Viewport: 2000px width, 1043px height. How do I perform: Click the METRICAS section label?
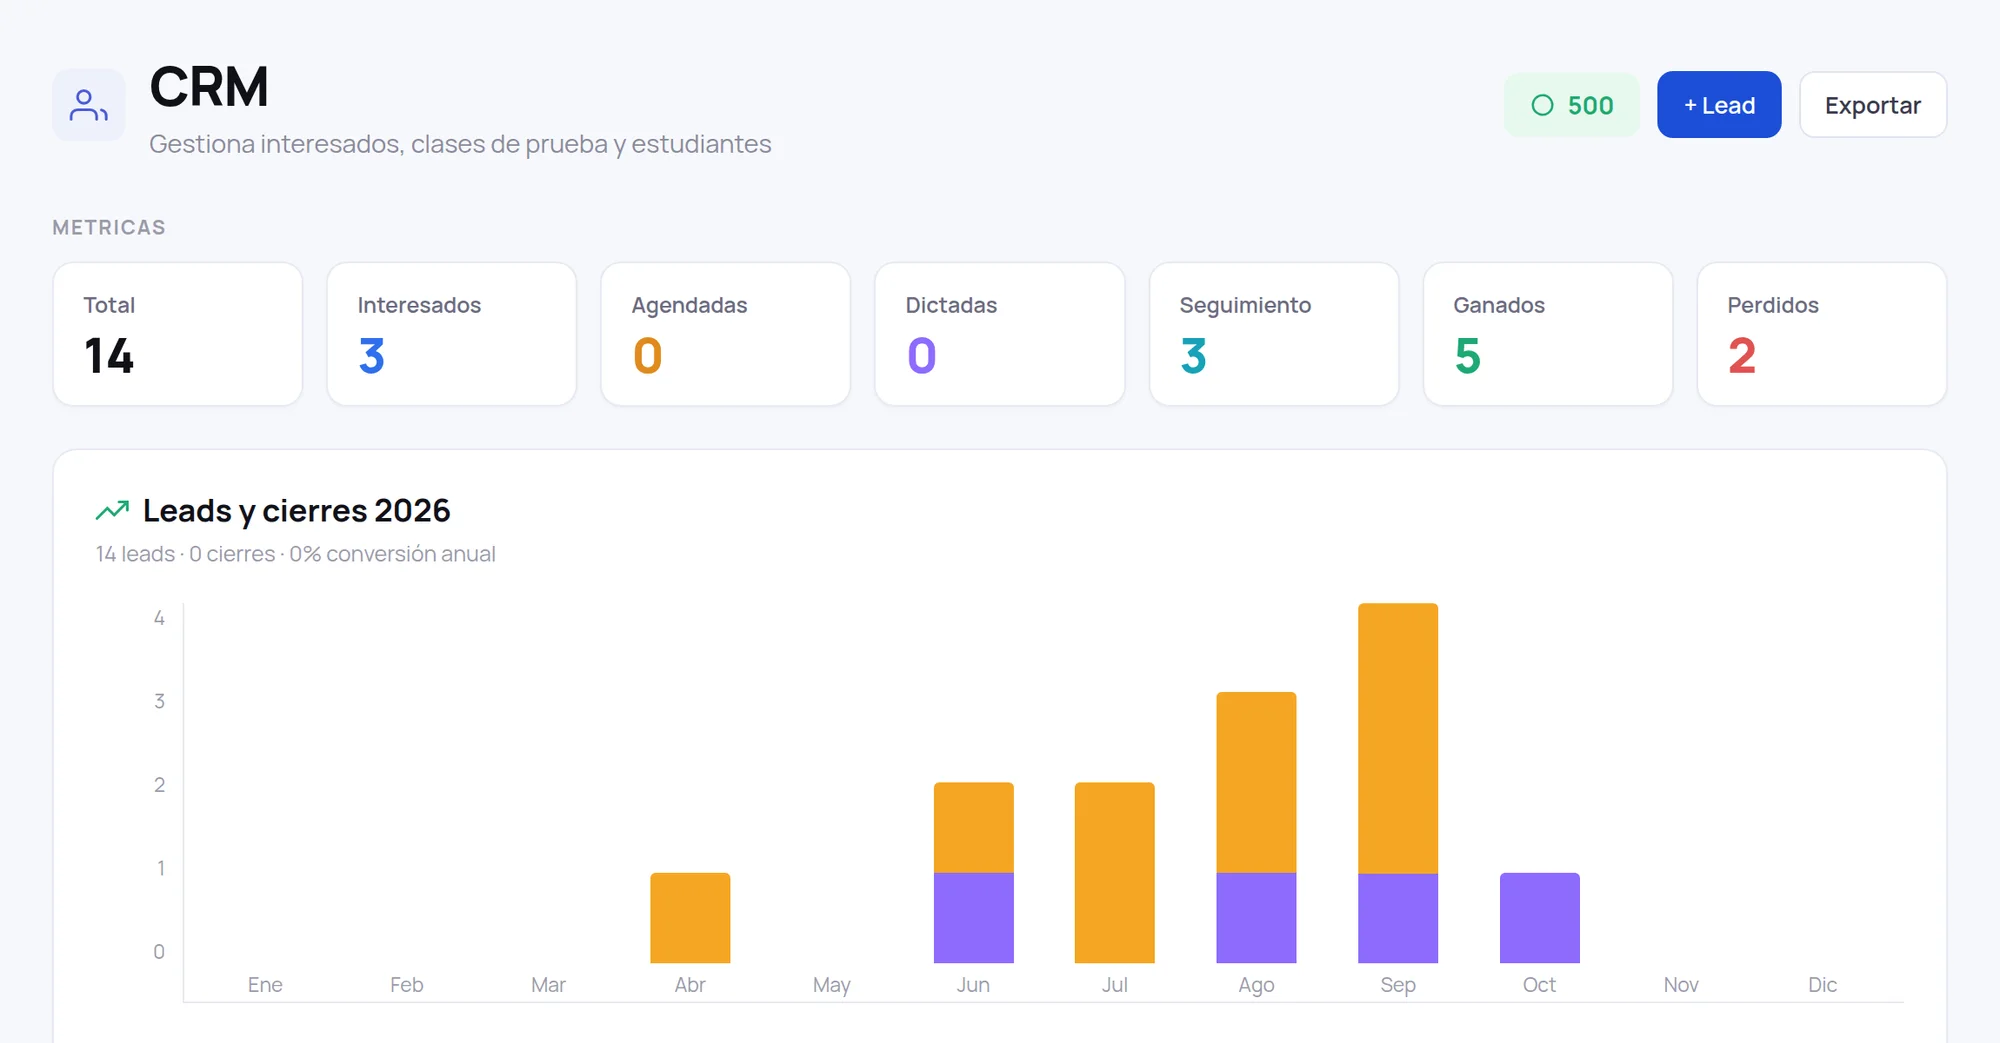pyautogui.click(x=109, y=227)
